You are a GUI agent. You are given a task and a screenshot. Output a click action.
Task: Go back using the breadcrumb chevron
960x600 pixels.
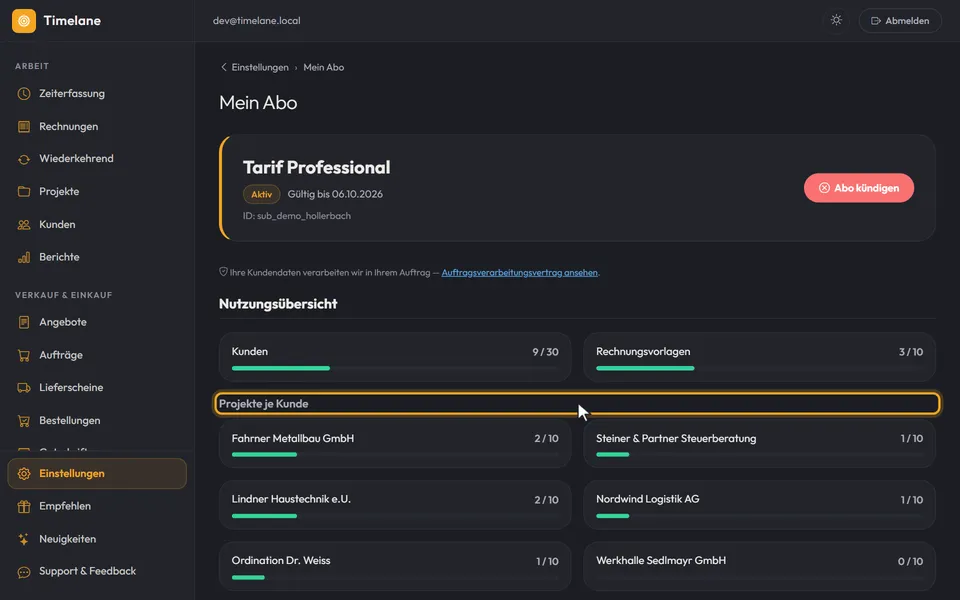coord(223,67)
